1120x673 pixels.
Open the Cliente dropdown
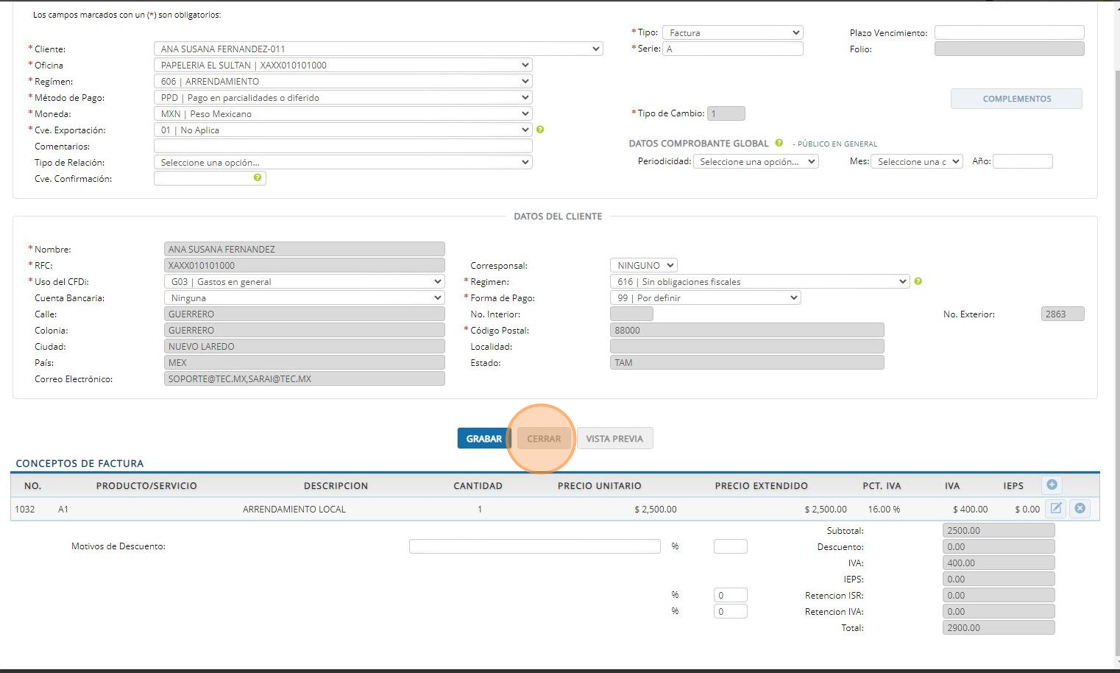(x=379, y=49)
